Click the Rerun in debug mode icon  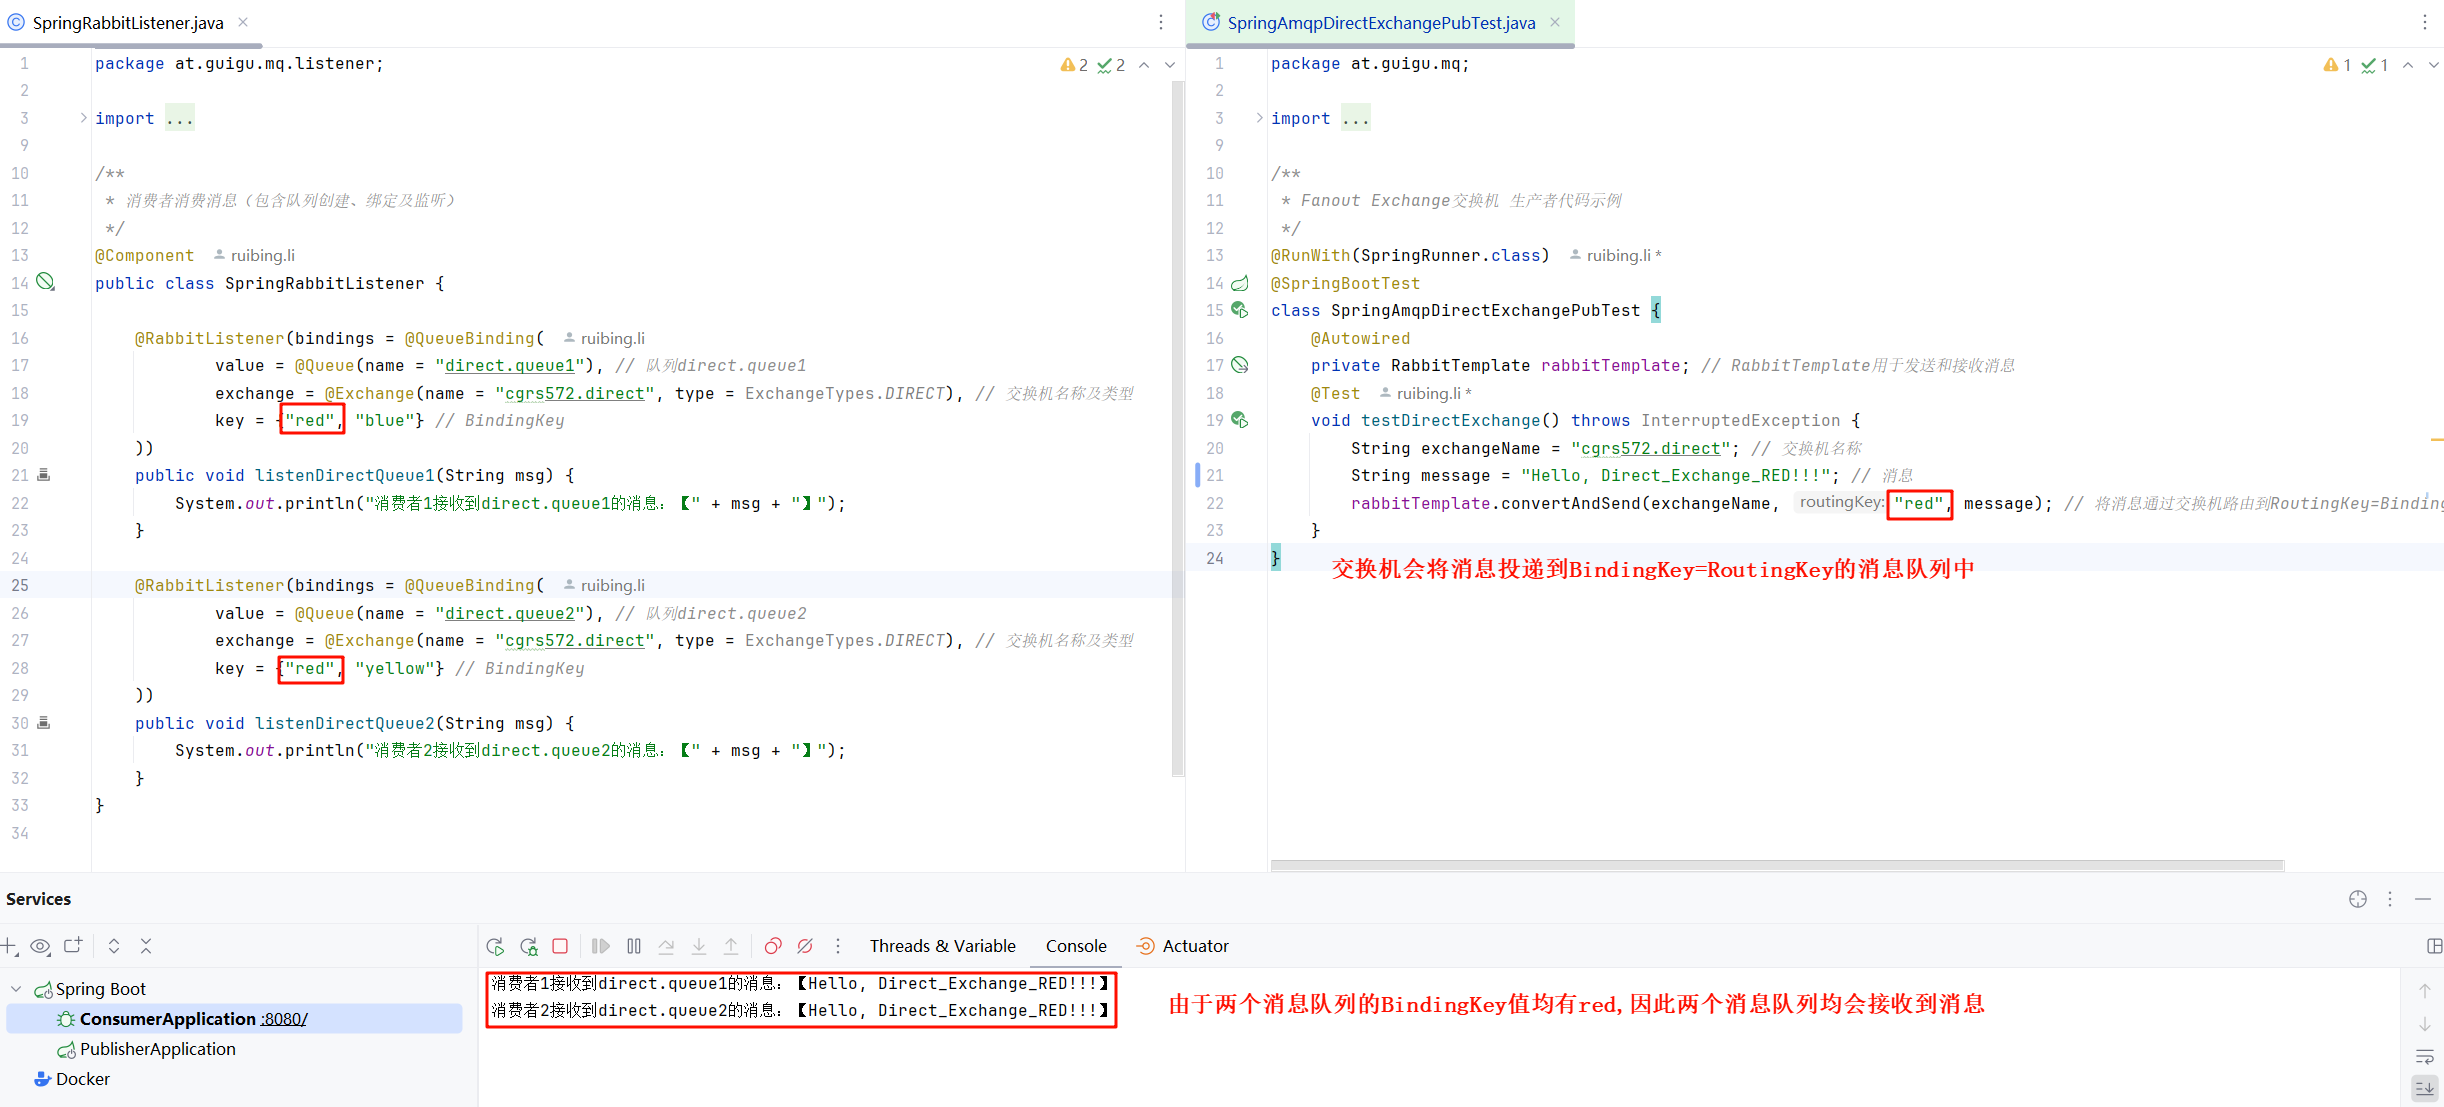528,946
